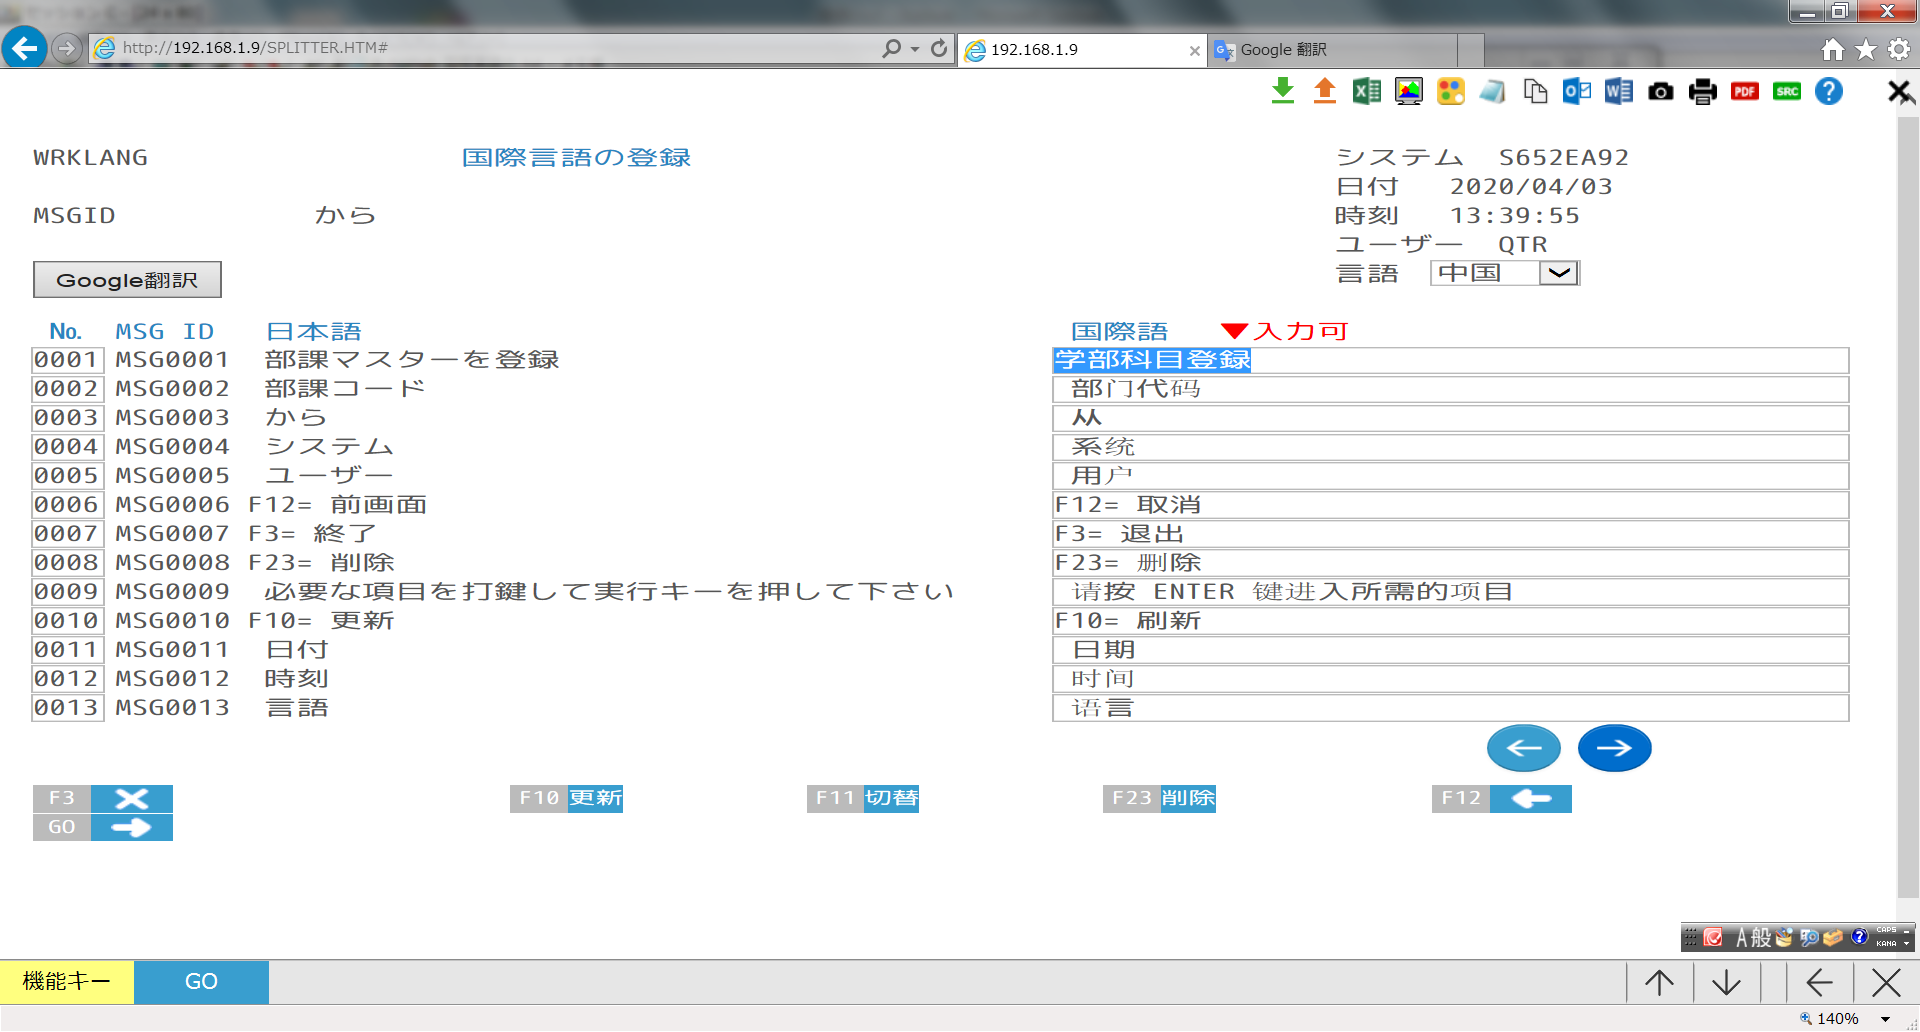Expand the 140% zoom level dropdown
The height and width of the screenshot is (1032, 1920).
(1885, 1019)
